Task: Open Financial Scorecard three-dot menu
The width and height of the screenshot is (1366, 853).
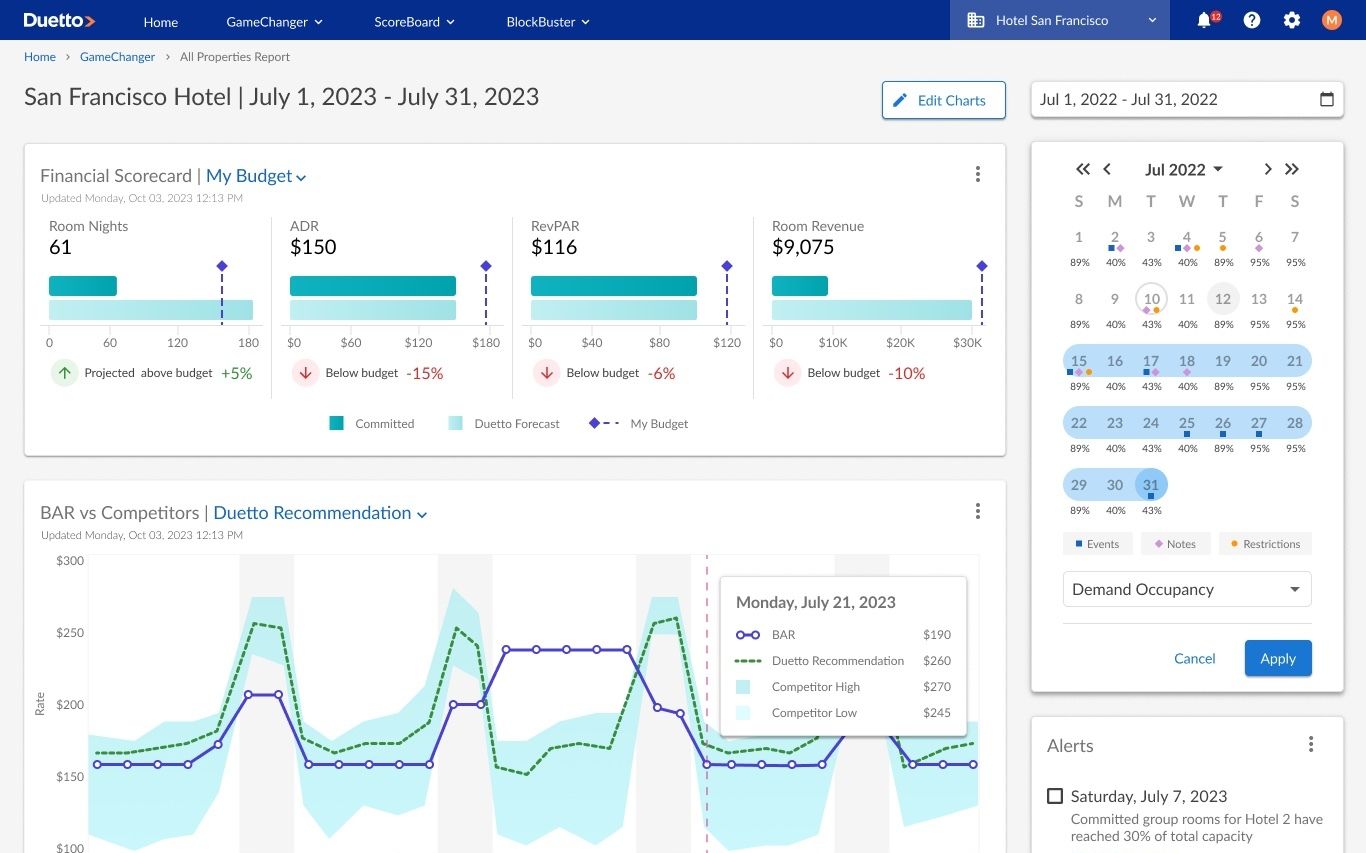Action: pyautogui.click(x=978, y=175)
